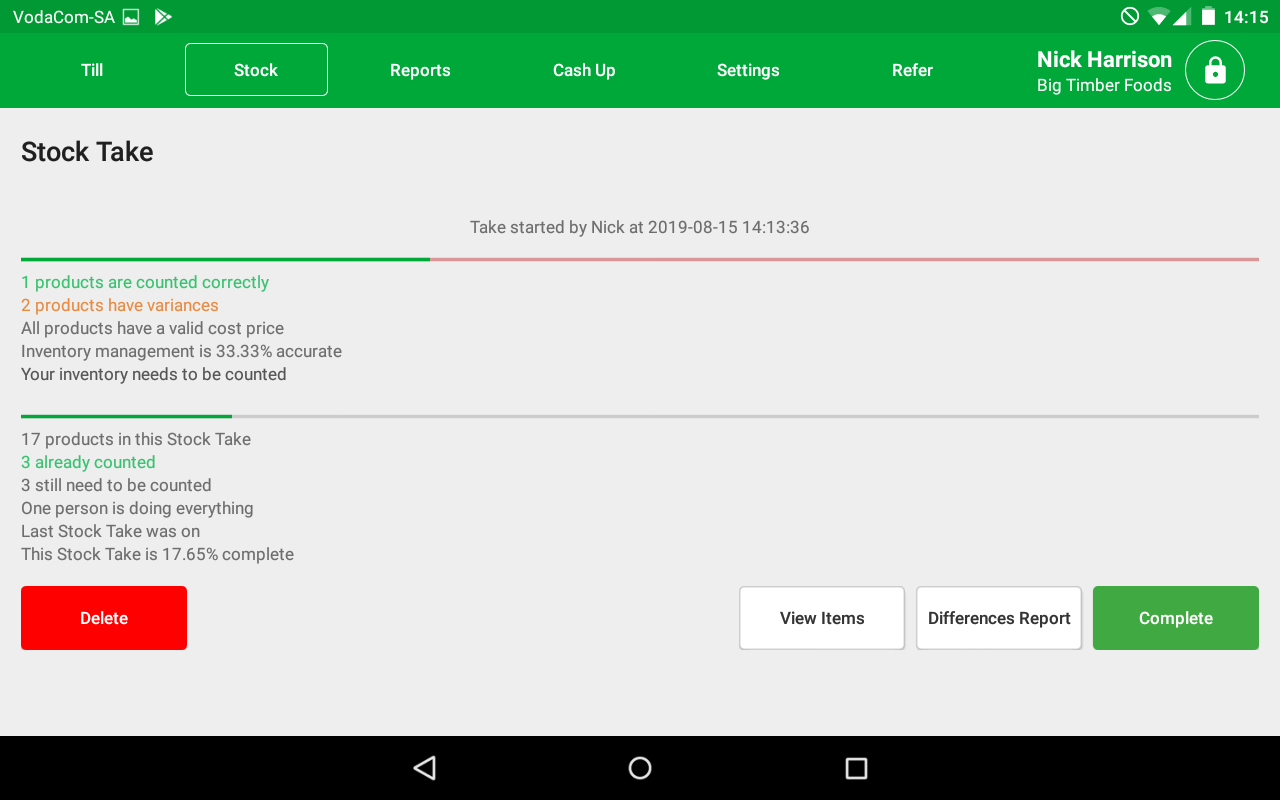This screenshot has height=800, width=1280.
Task: Open the Till tab
Action: pos(92,70)
